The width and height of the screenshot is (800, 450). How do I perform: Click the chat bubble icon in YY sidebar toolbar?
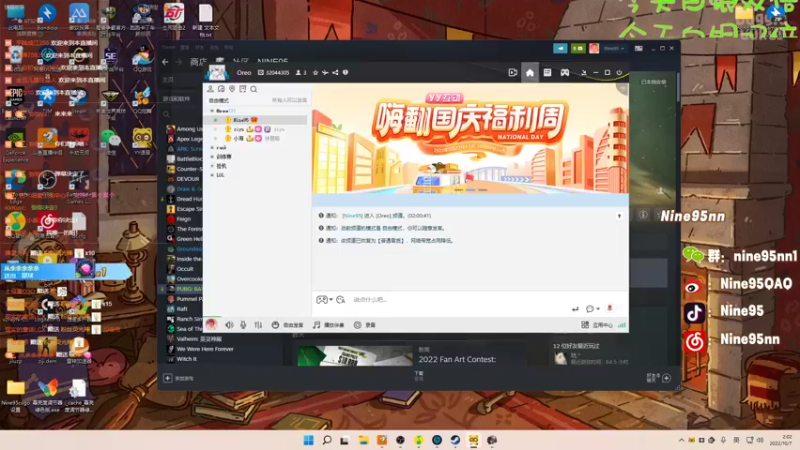[221, 89]
